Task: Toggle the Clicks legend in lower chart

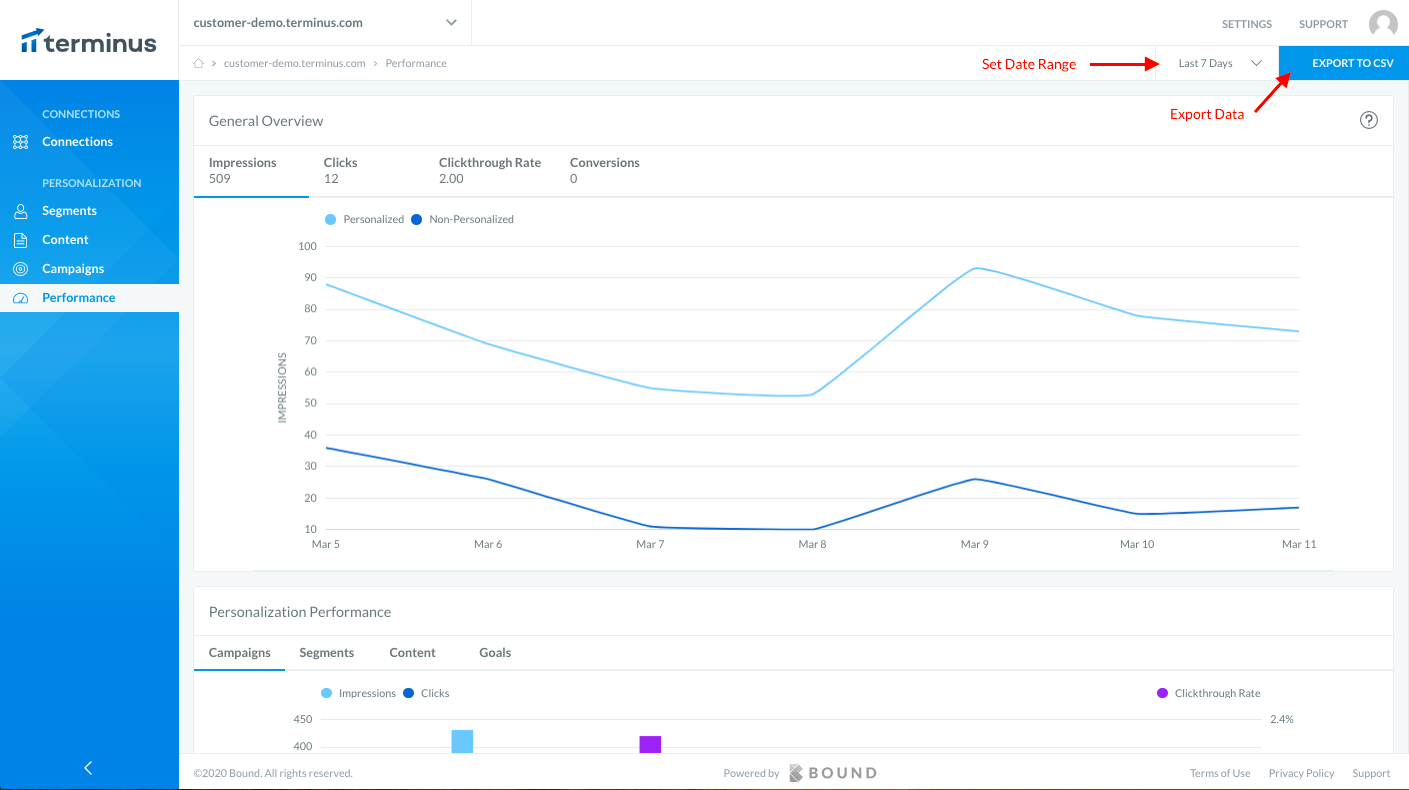Action: pyautogui.click(x=427, y=693)
